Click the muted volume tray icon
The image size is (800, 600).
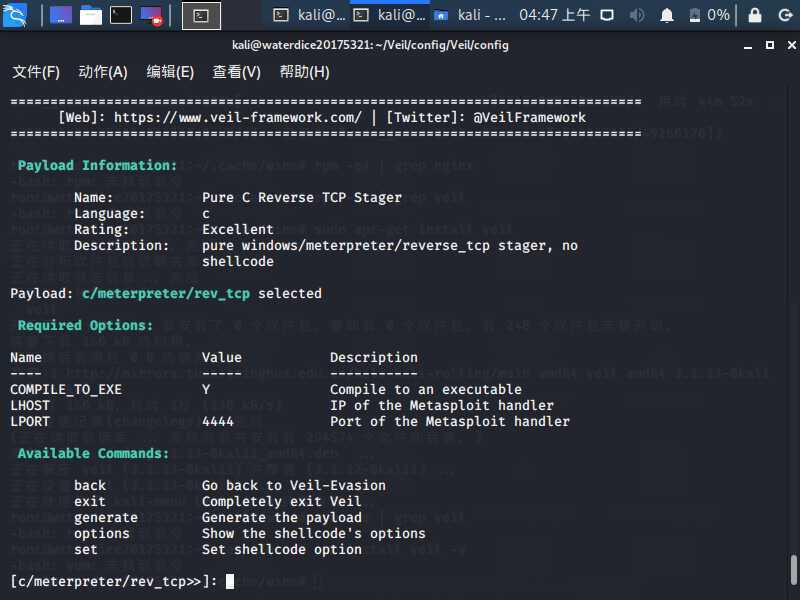click(637, 15)
